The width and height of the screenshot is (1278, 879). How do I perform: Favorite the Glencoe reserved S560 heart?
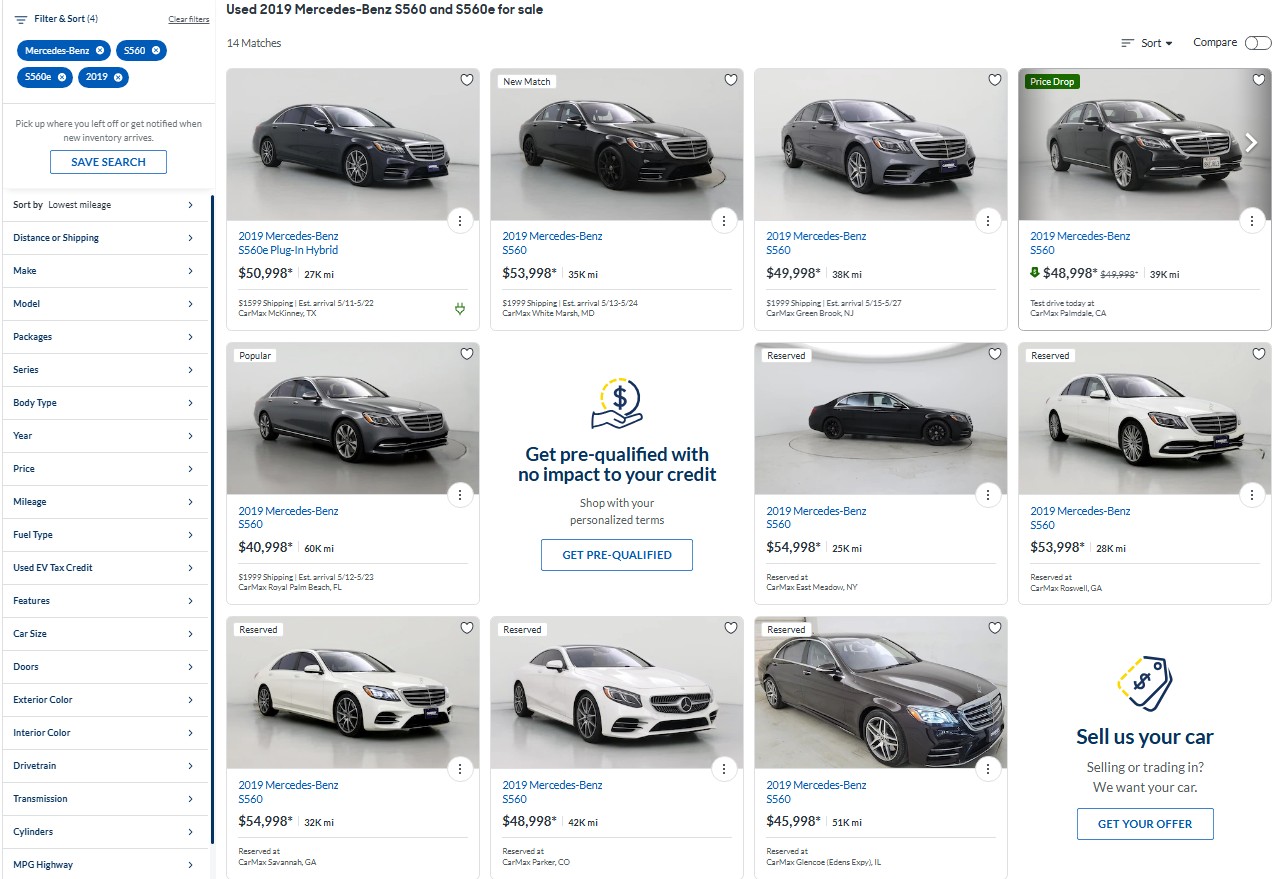pyautogui.click(x=994, y=628)
